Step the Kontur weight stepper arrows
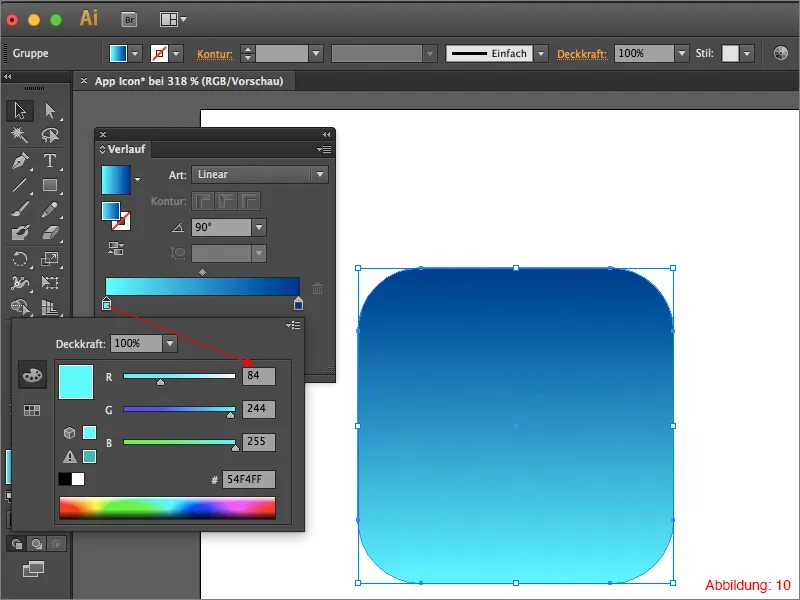800x600 pixels. pyautogui.click(x=247, y=53)
